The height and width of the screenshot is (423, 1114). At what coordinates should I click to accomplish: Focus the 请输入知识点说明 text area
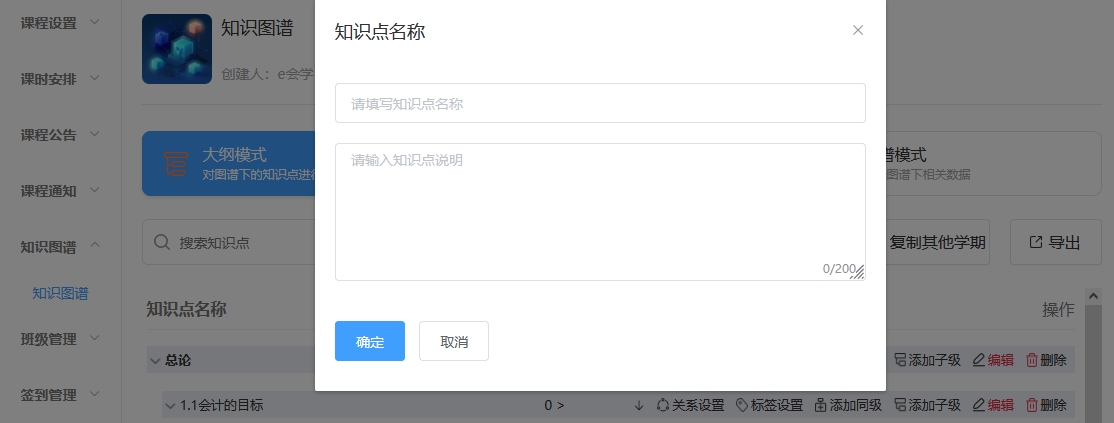click(600, 211)
